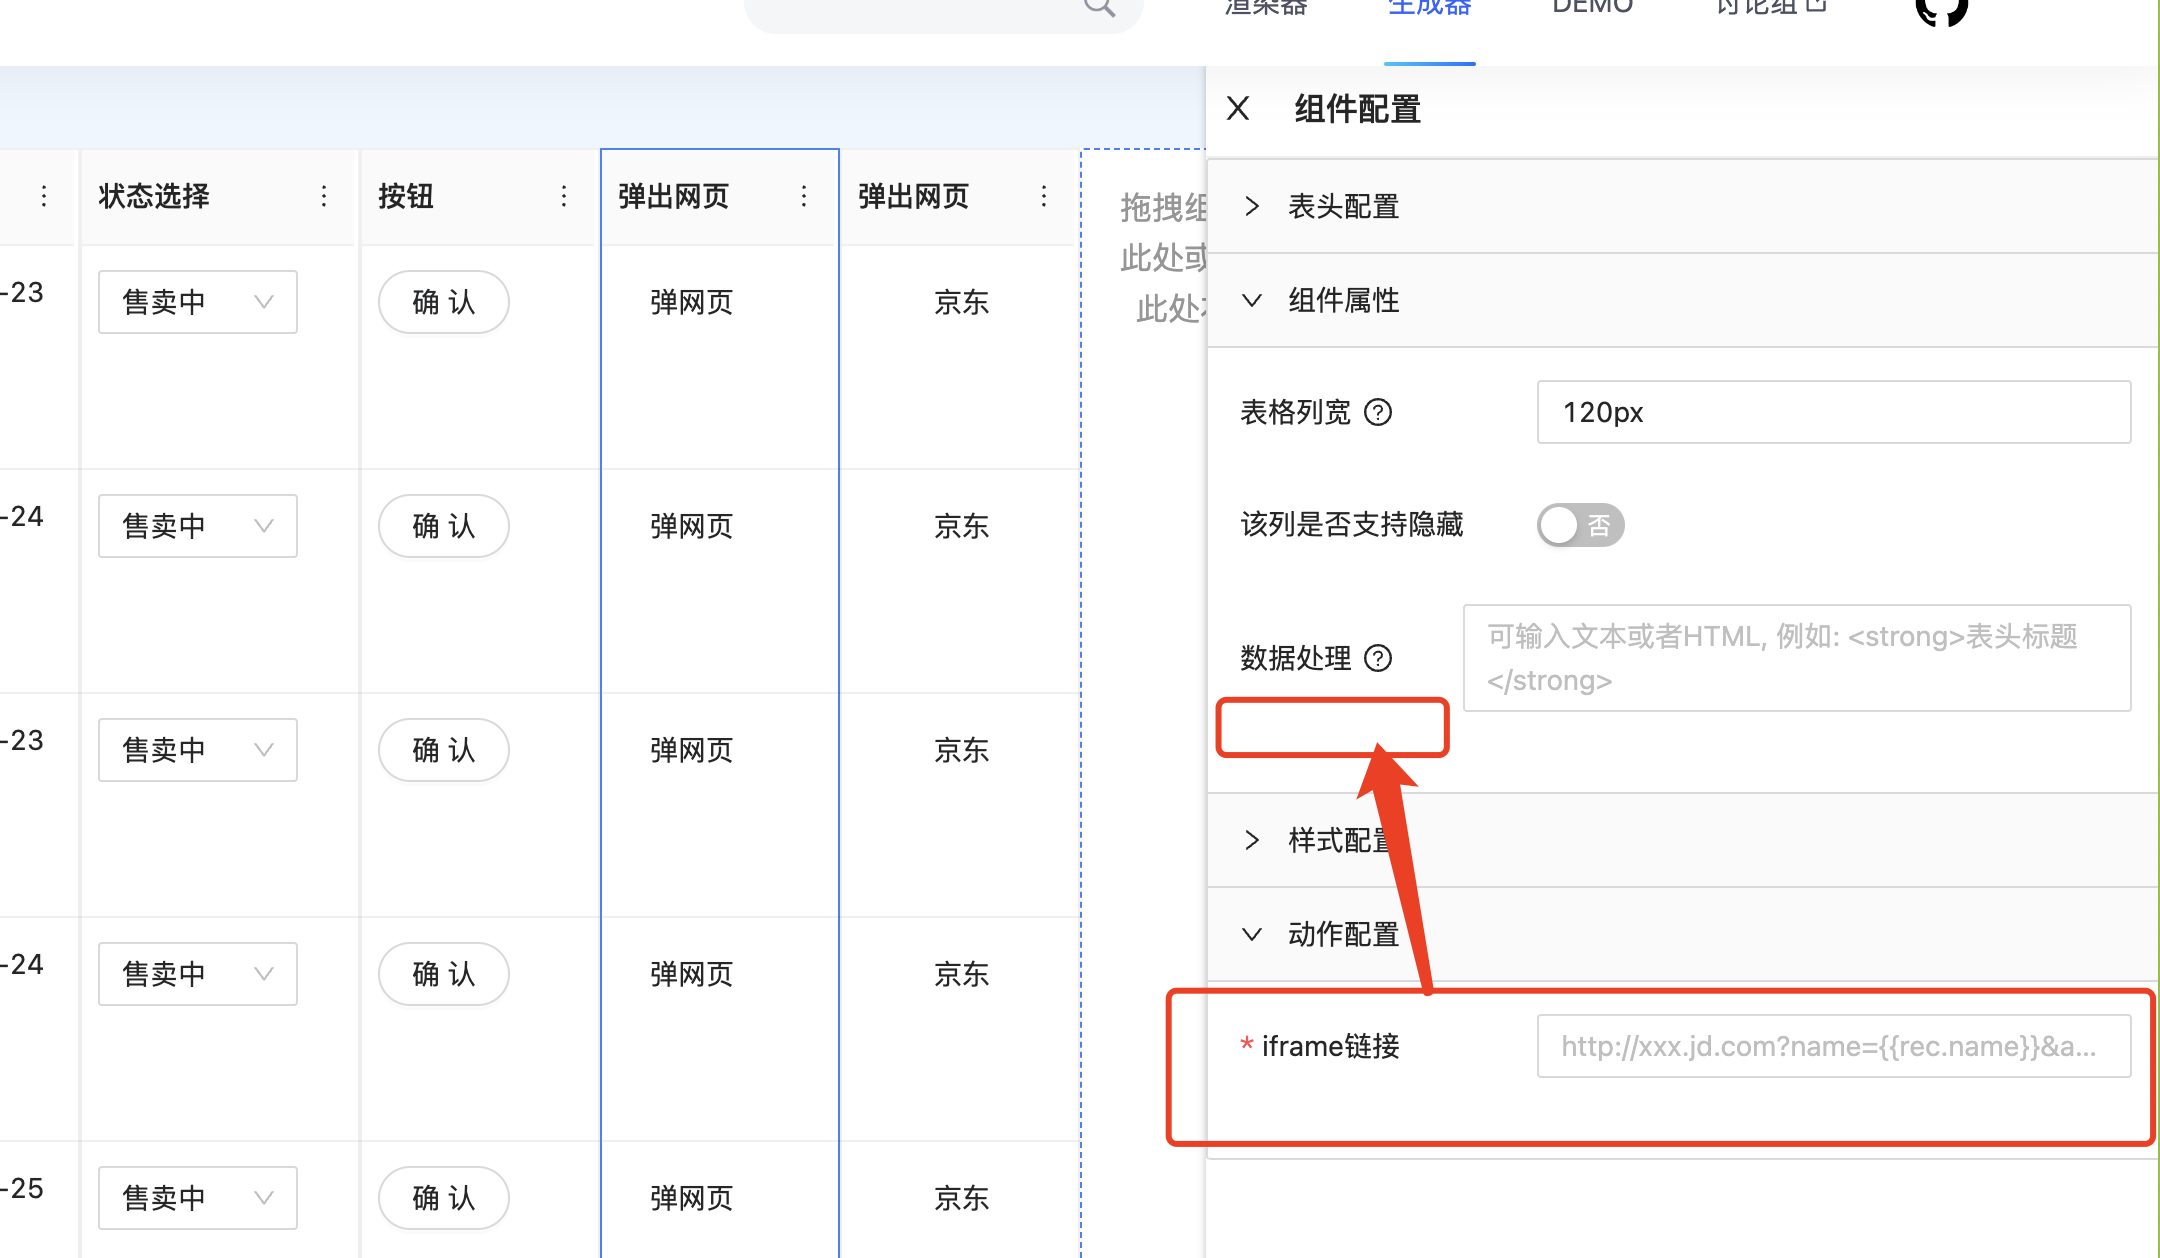This screenshot has height=1258, width=2160.
Task: Click the help icon beside 表格列宽
Action: tap(1379, 412)
